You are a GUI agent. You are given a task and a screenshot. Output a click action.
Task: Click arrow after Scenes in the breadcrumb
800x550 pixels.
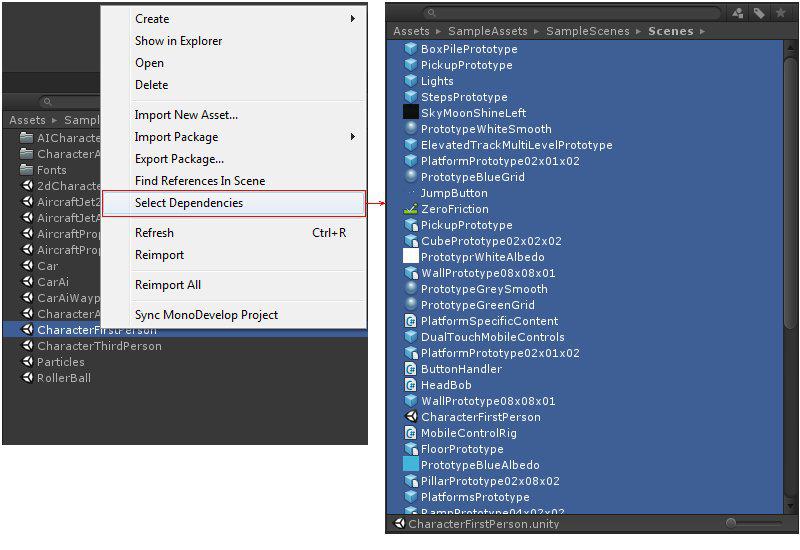point(702,31)
